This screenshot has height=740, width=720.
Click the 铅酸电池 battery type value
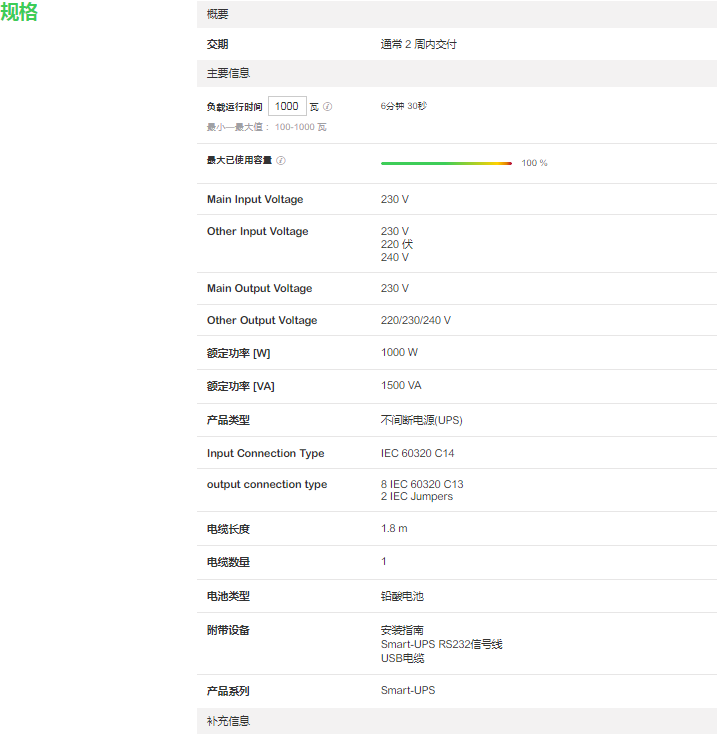tap(402, 596)
